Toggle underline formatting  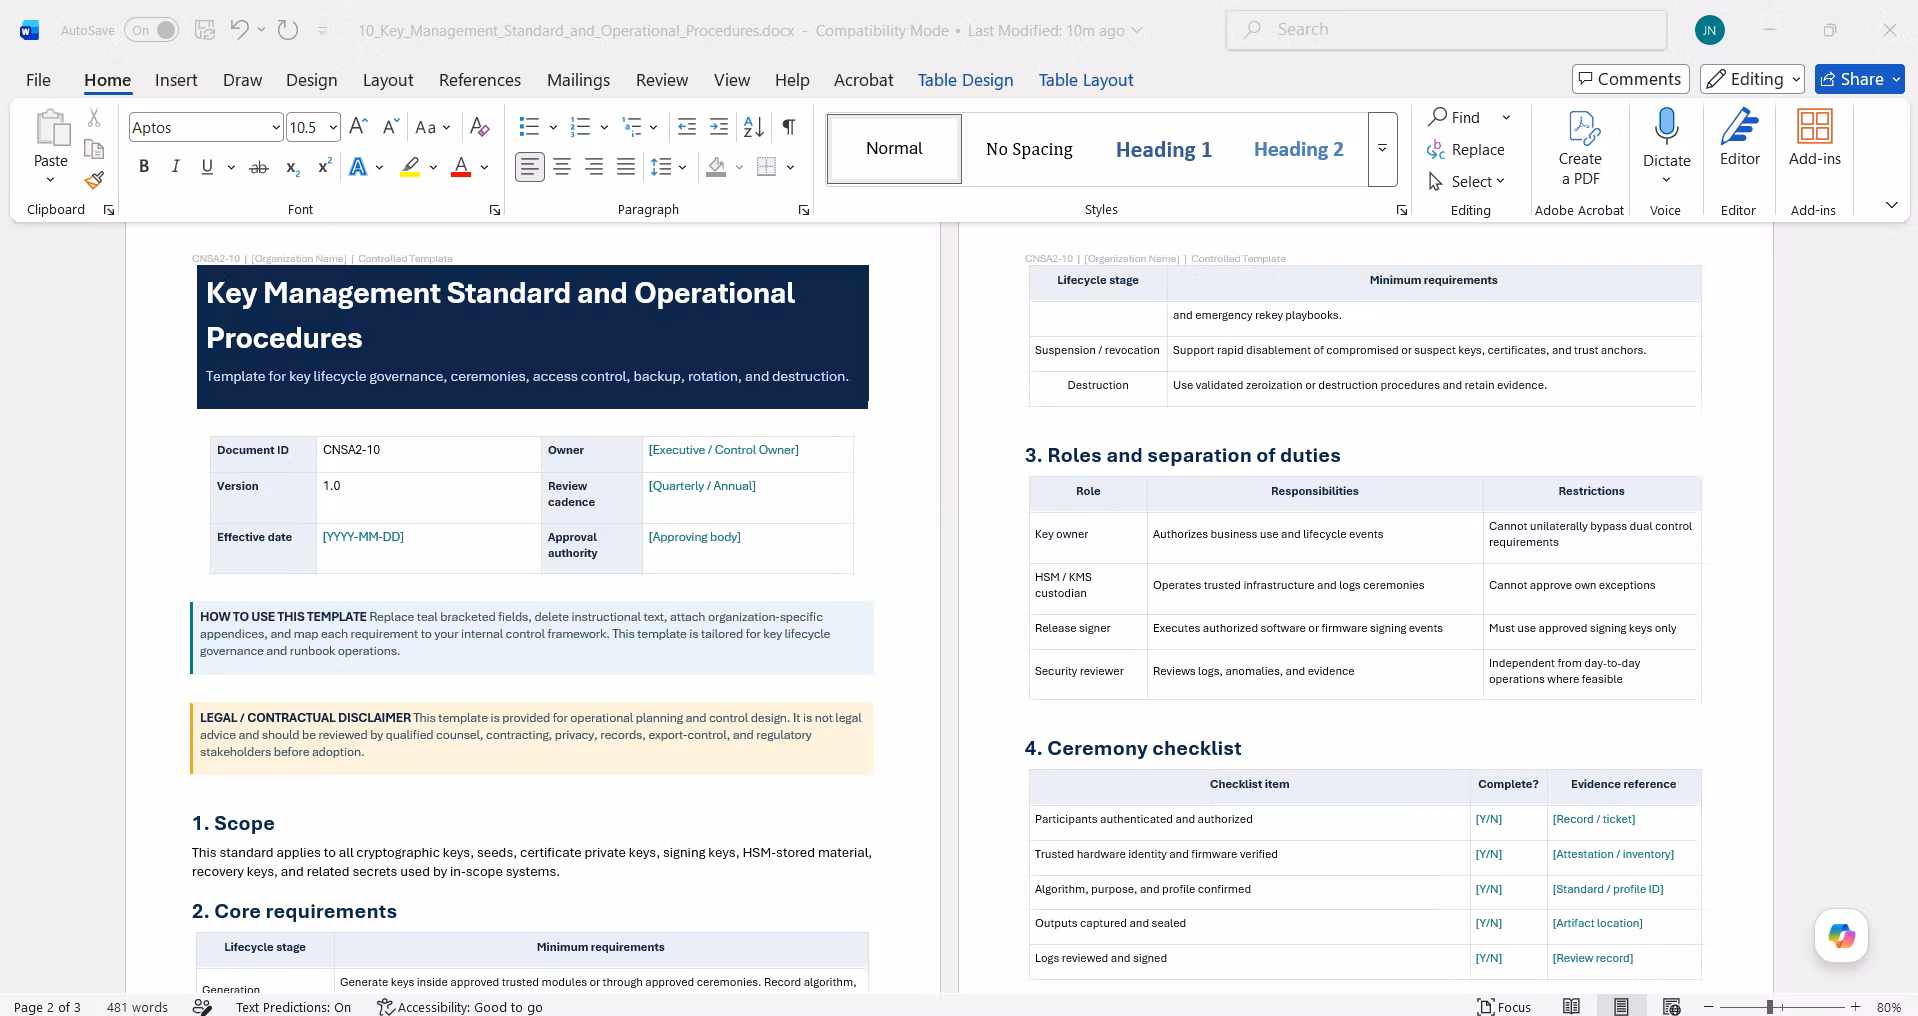(x=207, y=167)
